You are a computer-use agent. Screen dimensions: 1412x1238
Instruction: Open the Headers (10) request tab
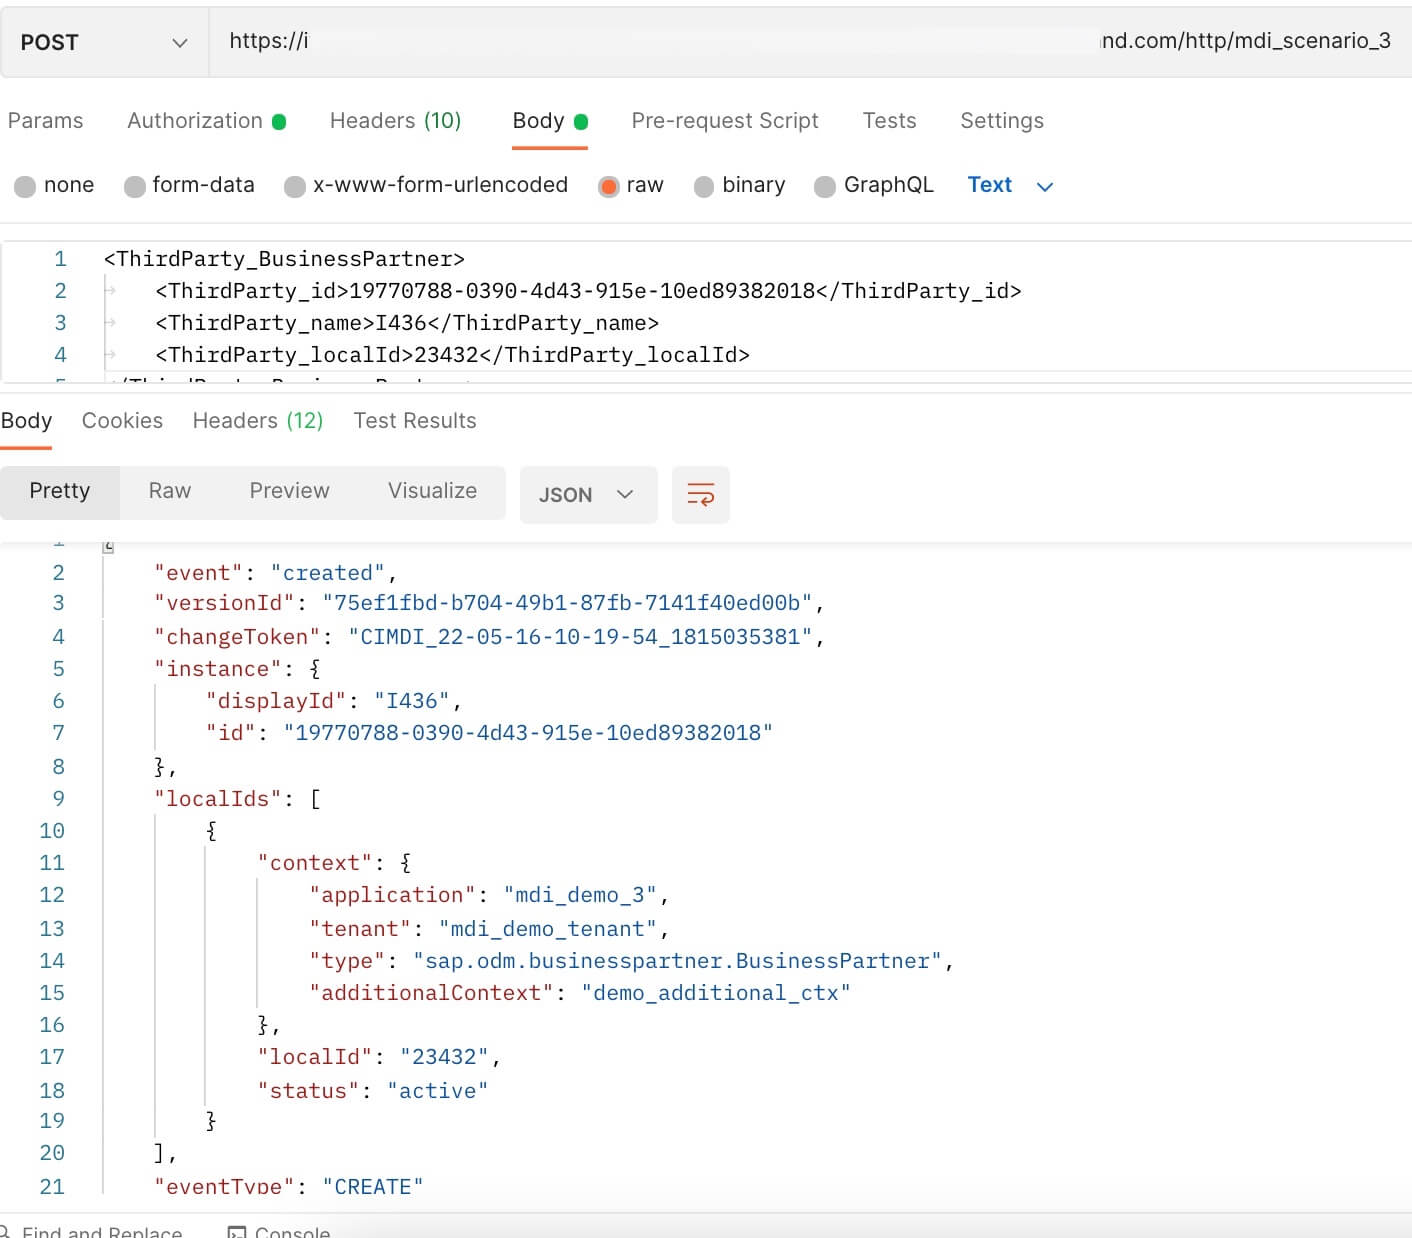click(395, 120)
